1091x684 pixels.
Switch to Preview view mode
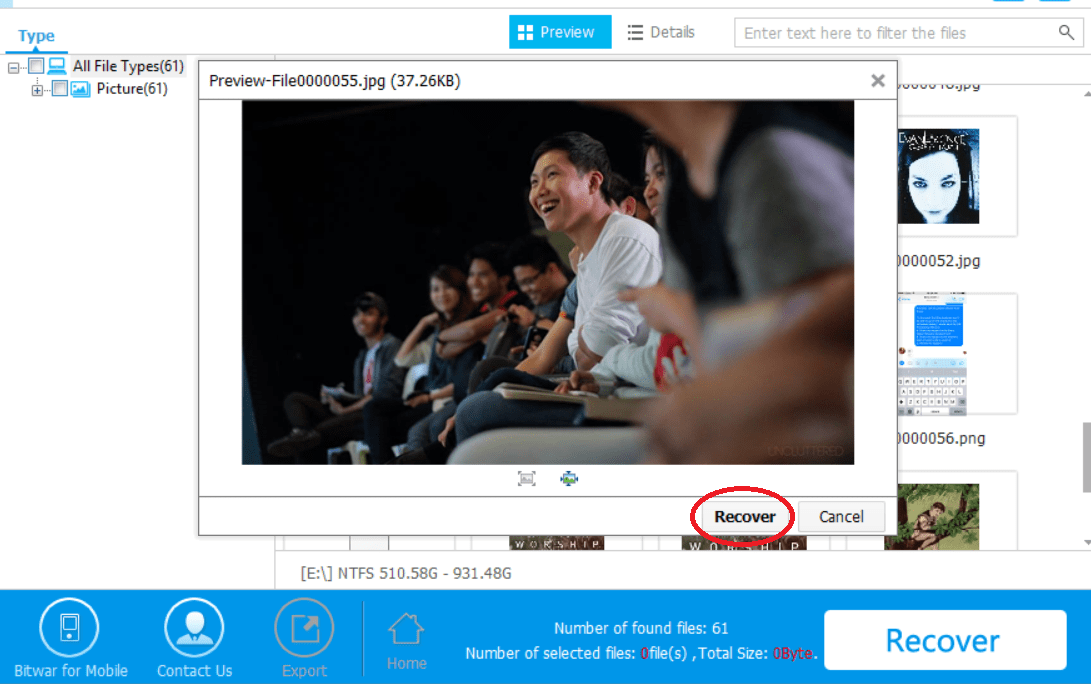pos(556,32)
